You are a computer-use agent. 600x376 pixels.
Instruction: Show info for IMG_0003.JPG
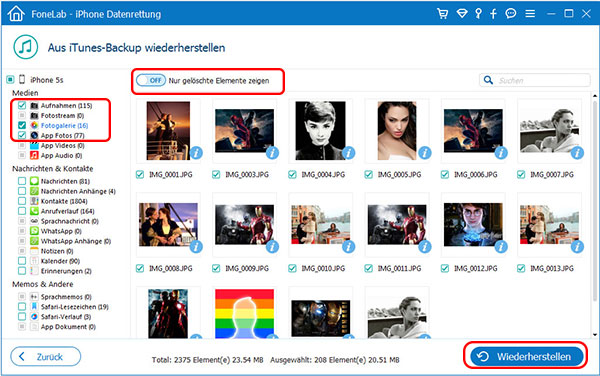(272, 153)
